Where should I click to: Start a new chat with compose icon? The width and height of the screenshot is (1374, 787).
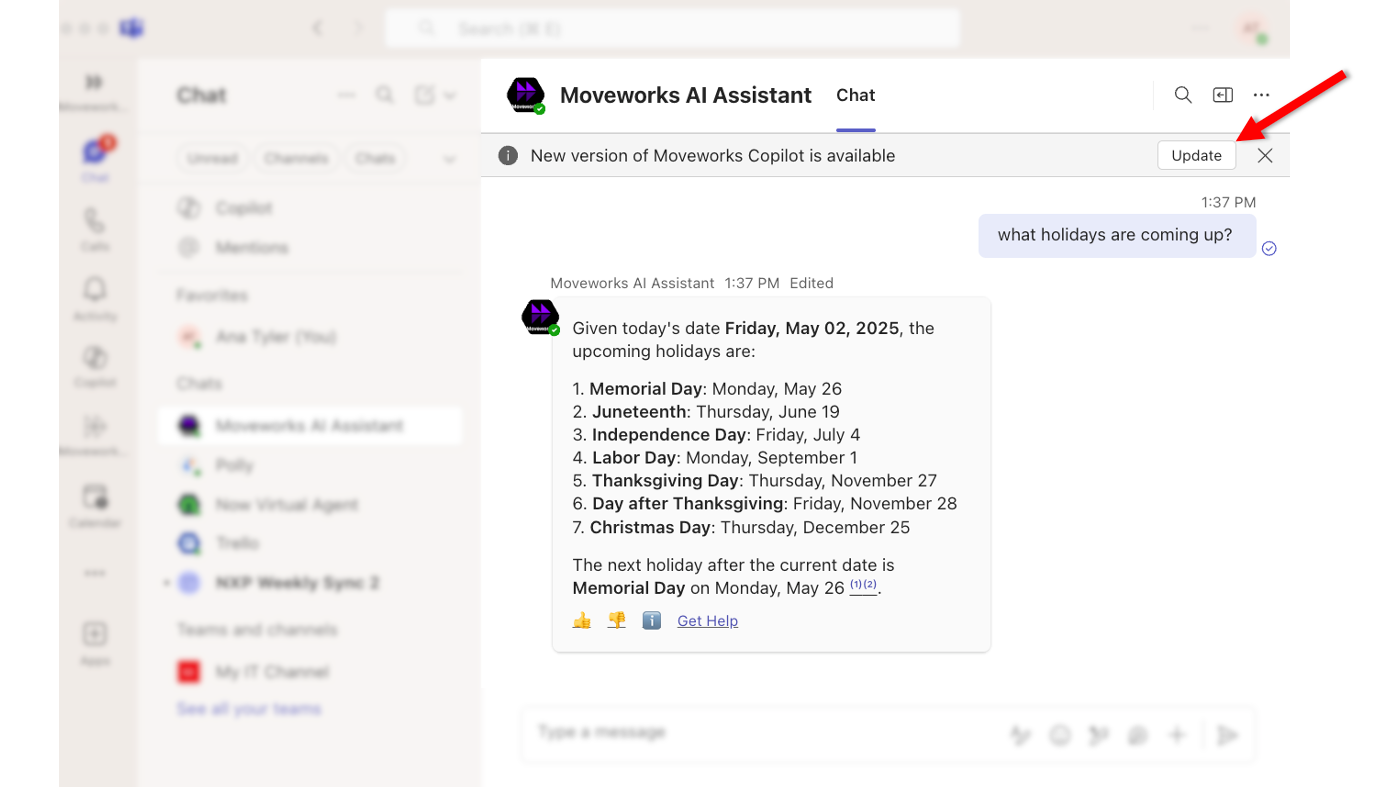(425, 95)
